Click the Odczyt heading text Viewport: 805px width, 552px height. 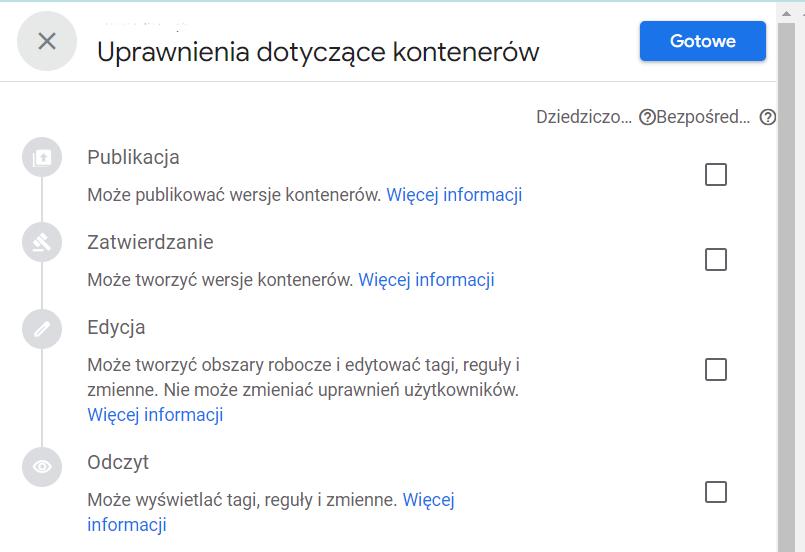pos(118,462)
